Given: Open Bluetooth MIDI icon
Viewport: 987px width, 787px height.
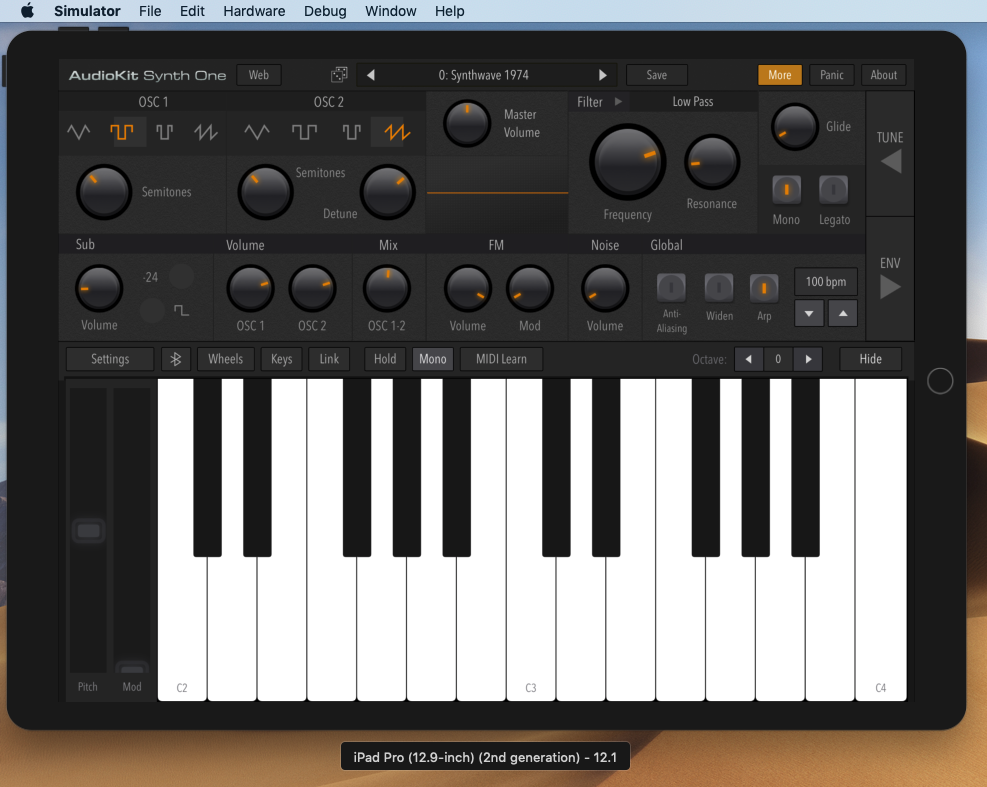Looking at the screenshot, I should click(176, 359).
